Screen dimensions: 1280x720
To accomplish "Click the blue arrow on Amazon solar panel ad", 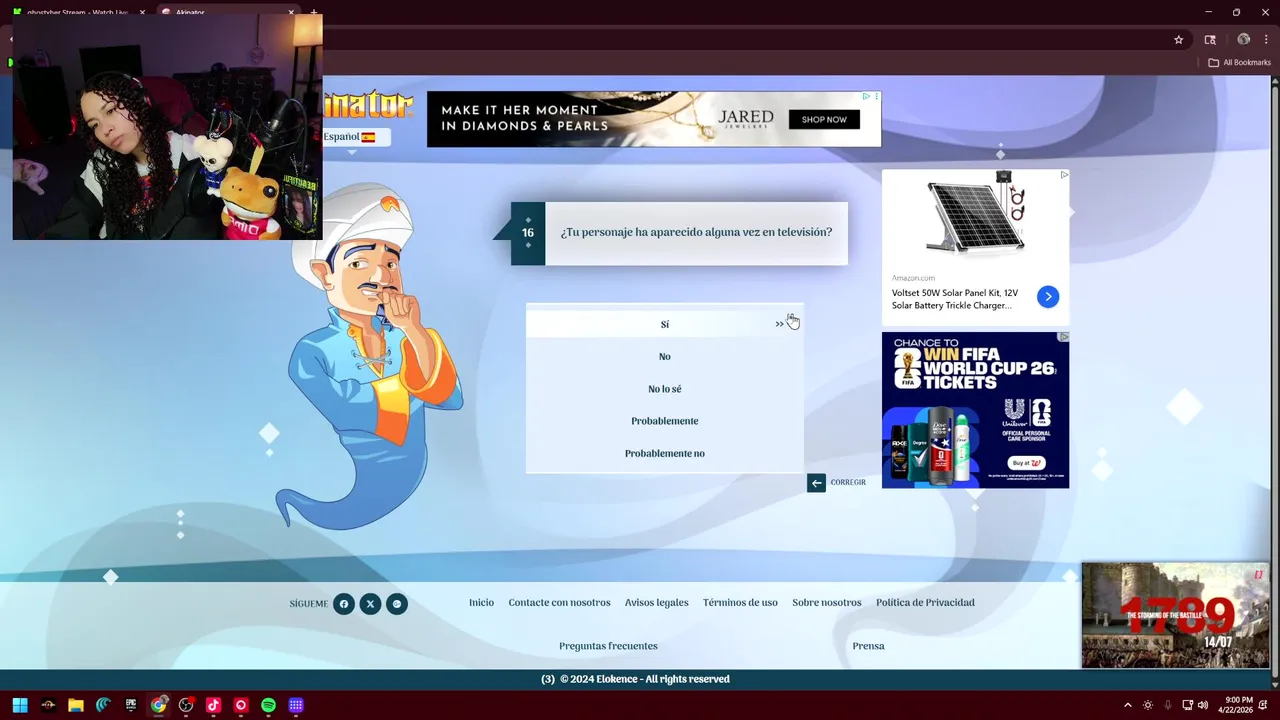I will click(x=1048, y=297).
